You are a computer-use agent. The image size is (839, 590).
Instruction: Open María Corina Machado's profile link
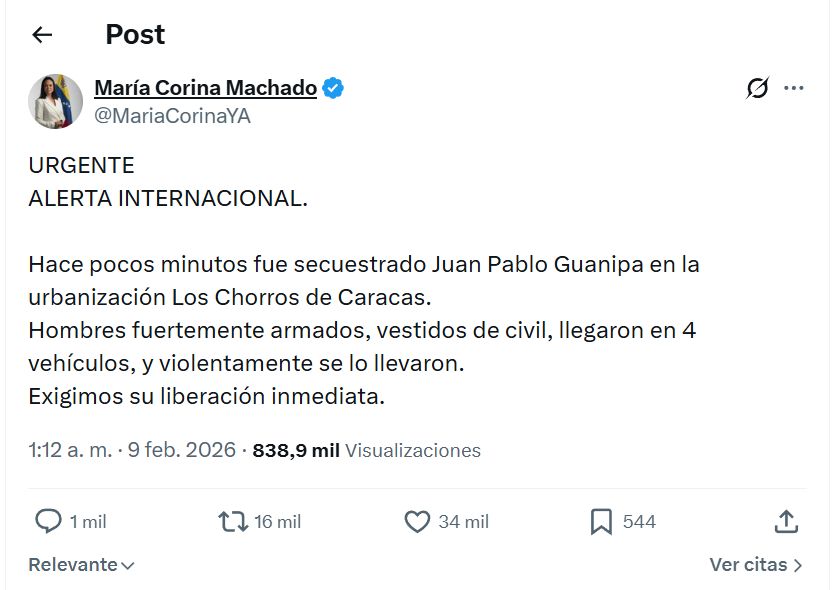tap(203, 87)
